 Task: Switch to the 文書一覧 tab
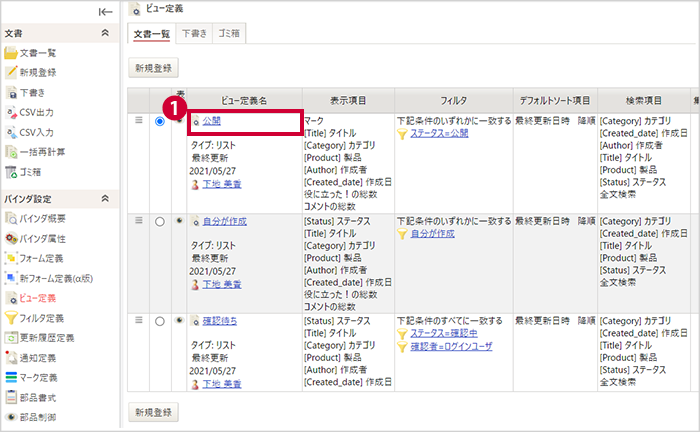click(x=152, y=34)
